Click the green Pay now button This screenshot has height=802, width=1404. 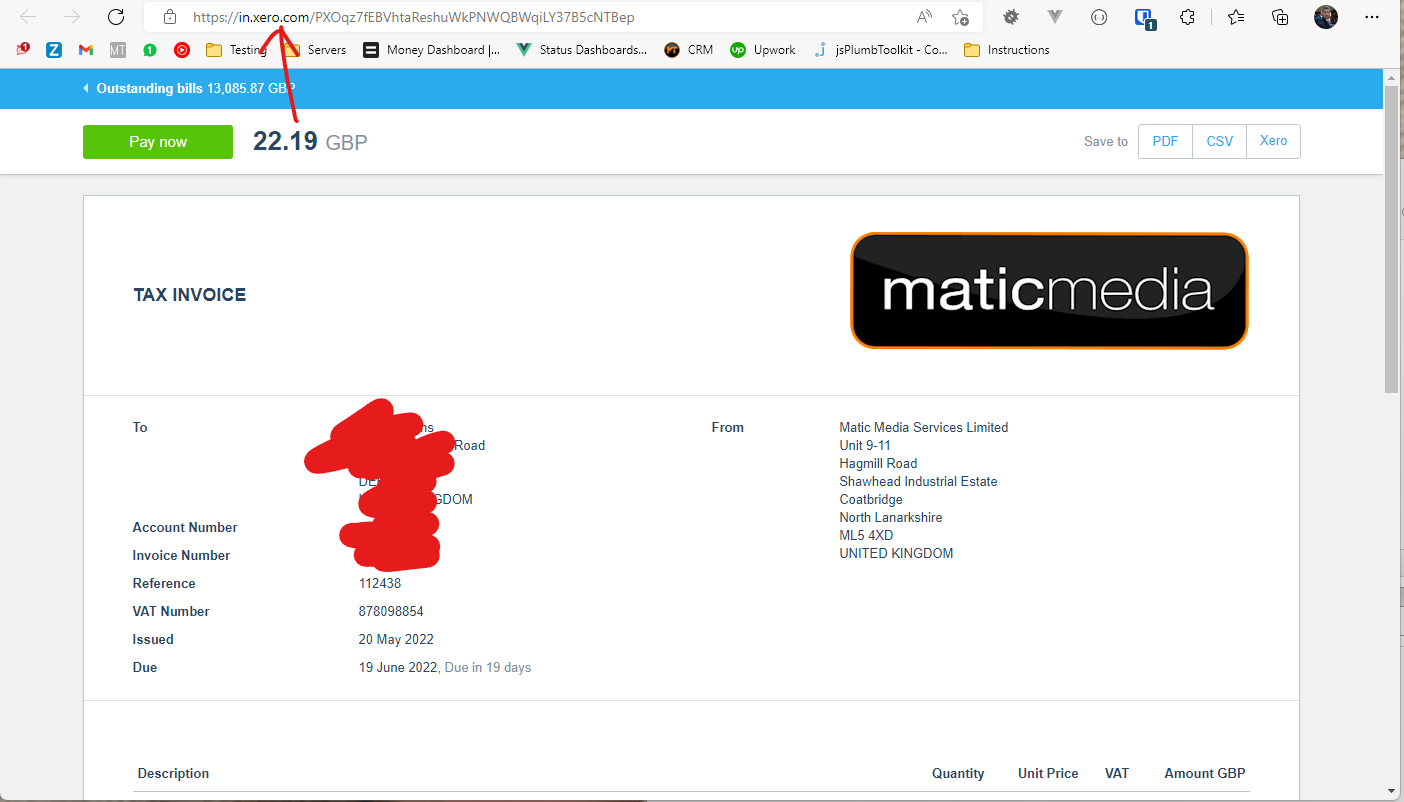(158, 142)
